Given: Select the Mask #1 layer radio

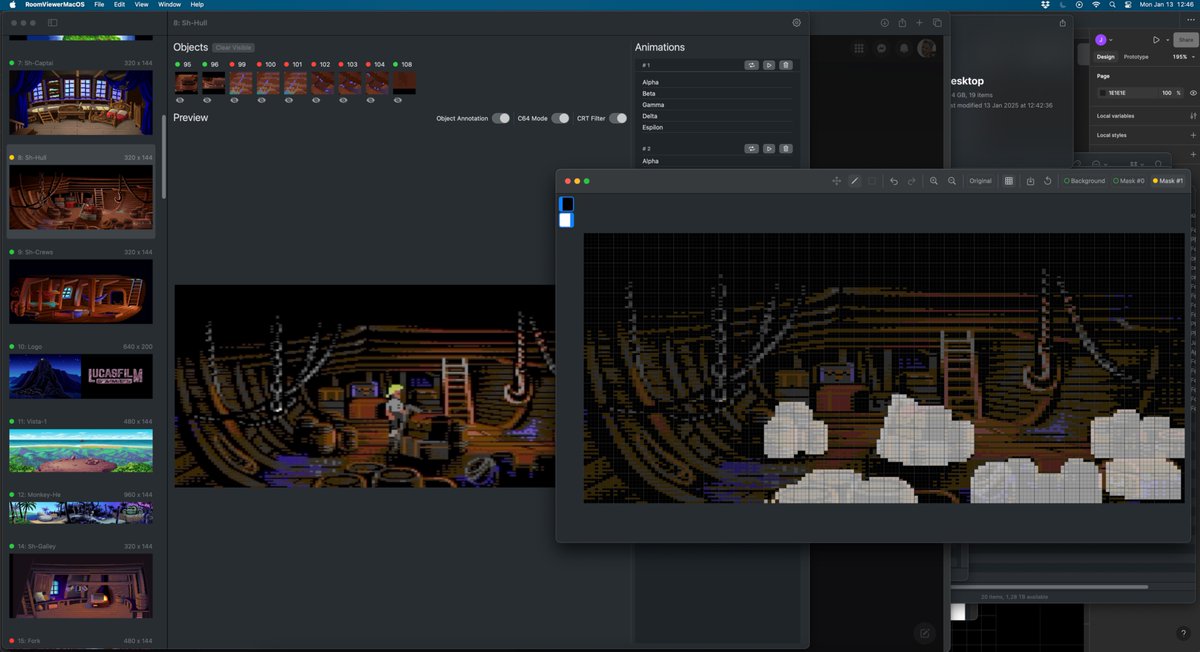Looking at the screenshot, I should click(x=1168, y=181).
